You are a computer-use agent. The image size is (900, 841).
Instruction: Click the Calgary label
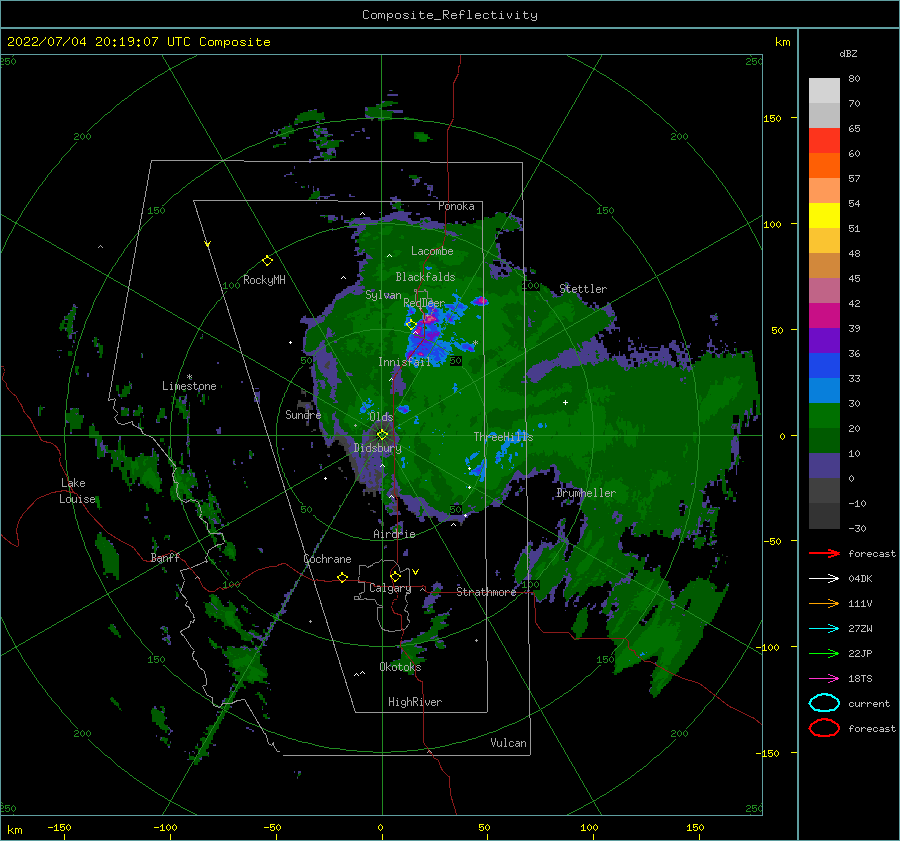click(390, 588)
